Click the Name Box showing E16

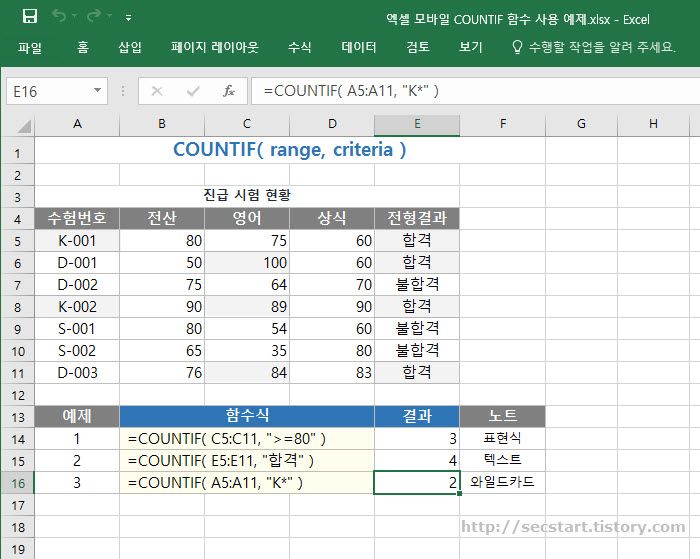point(57,92)
